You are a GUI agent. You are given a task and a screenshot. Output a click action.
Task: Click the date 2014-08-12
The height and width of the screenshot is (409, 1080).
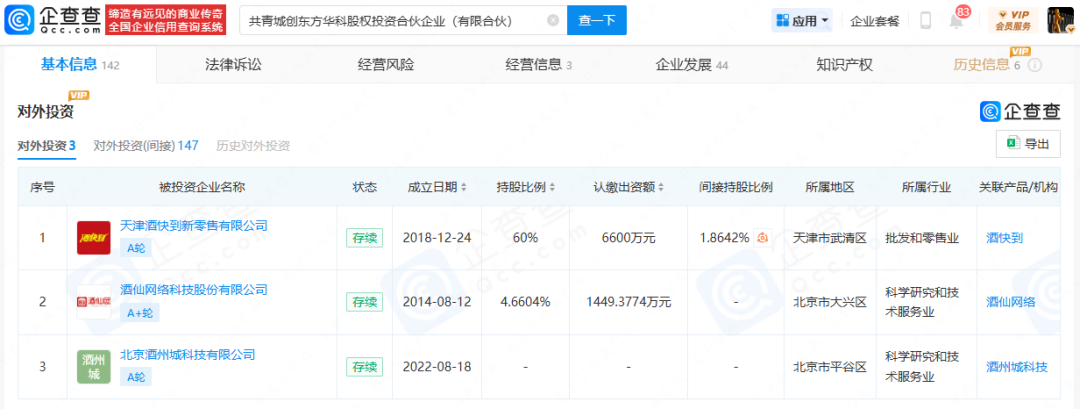pos(437,302)
